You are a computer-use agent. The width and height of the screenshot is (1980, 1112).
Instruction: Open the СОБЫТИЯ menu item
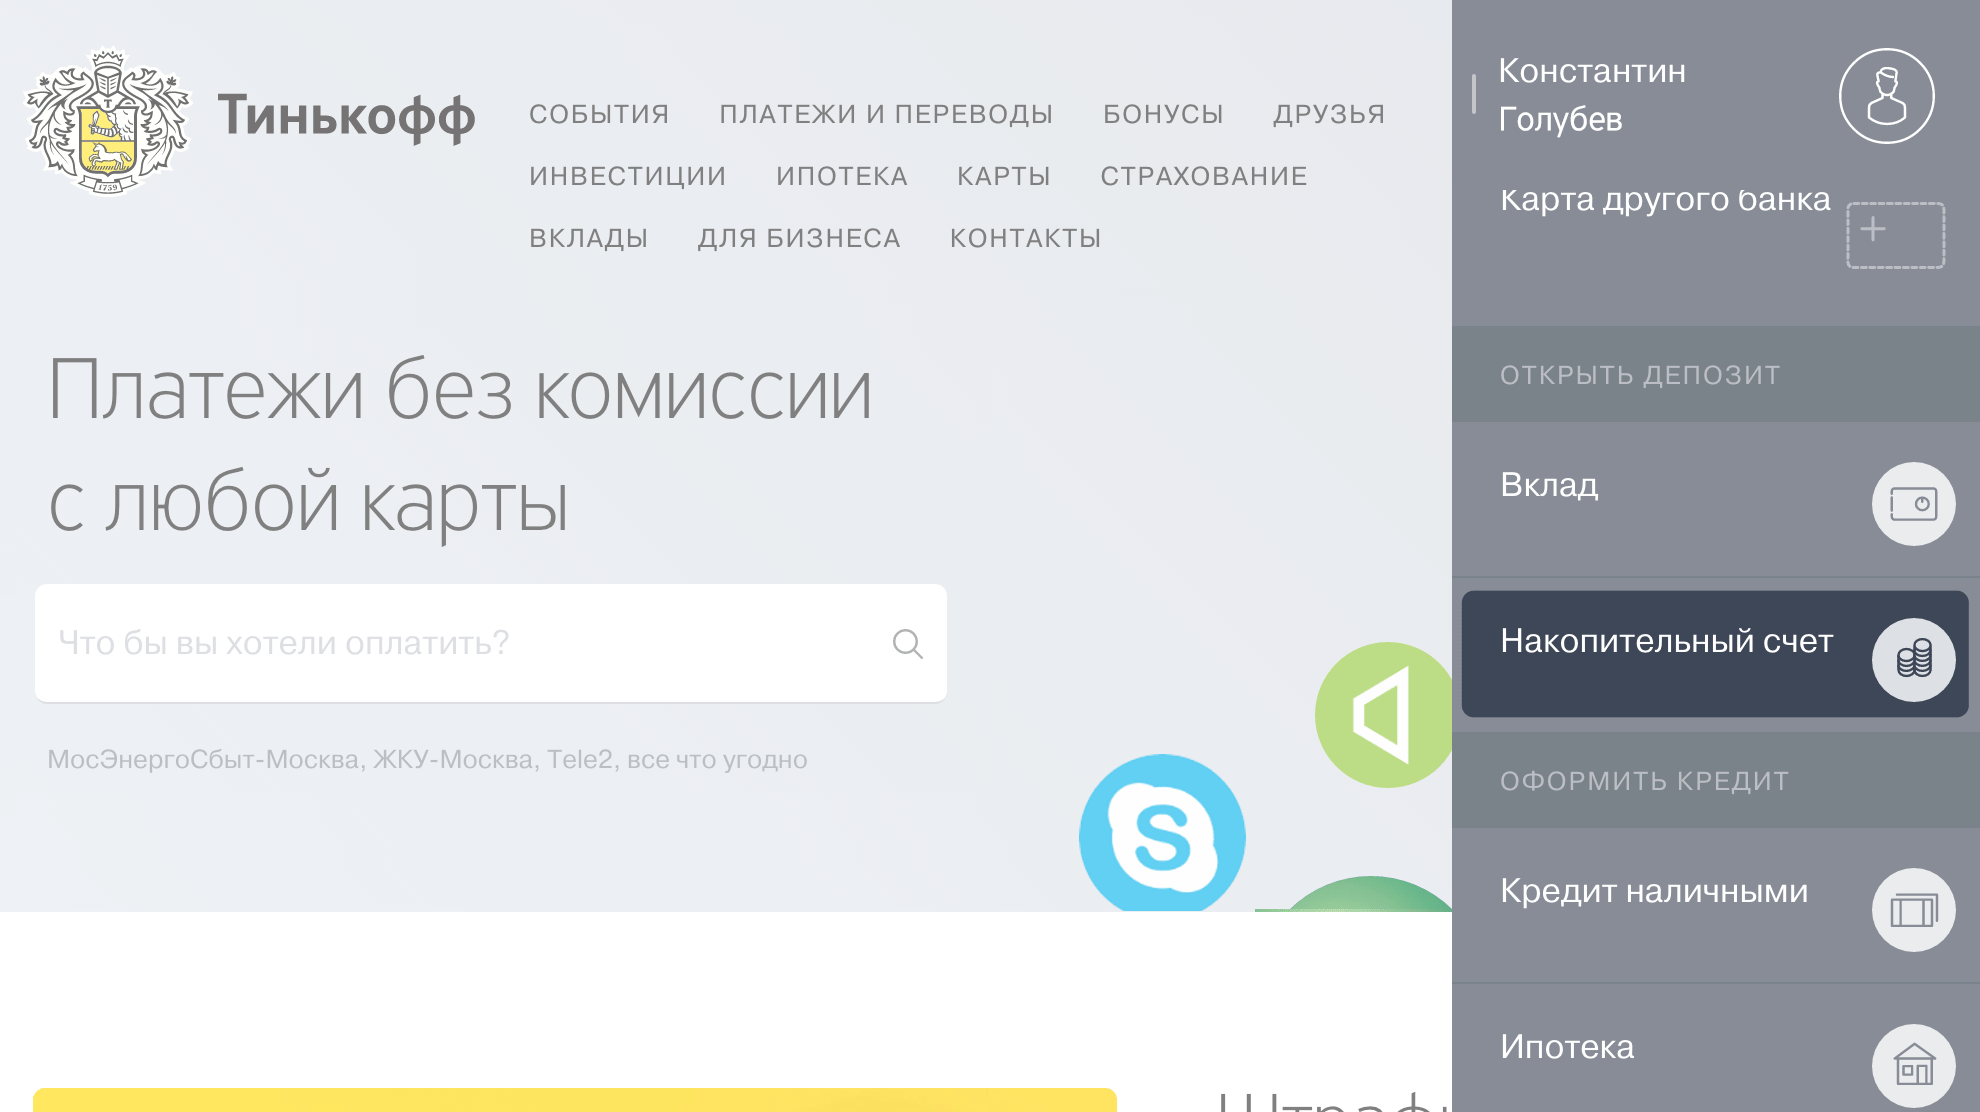[x=599, y=114]
